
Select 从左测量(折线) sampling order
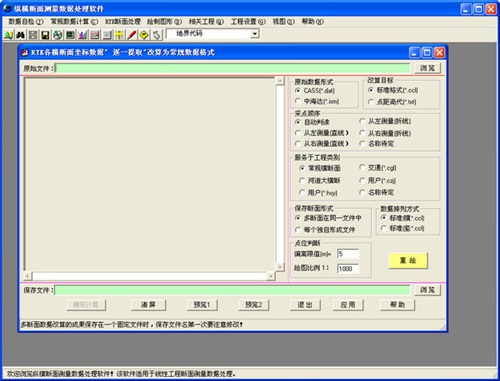click(x=385, y=121)
